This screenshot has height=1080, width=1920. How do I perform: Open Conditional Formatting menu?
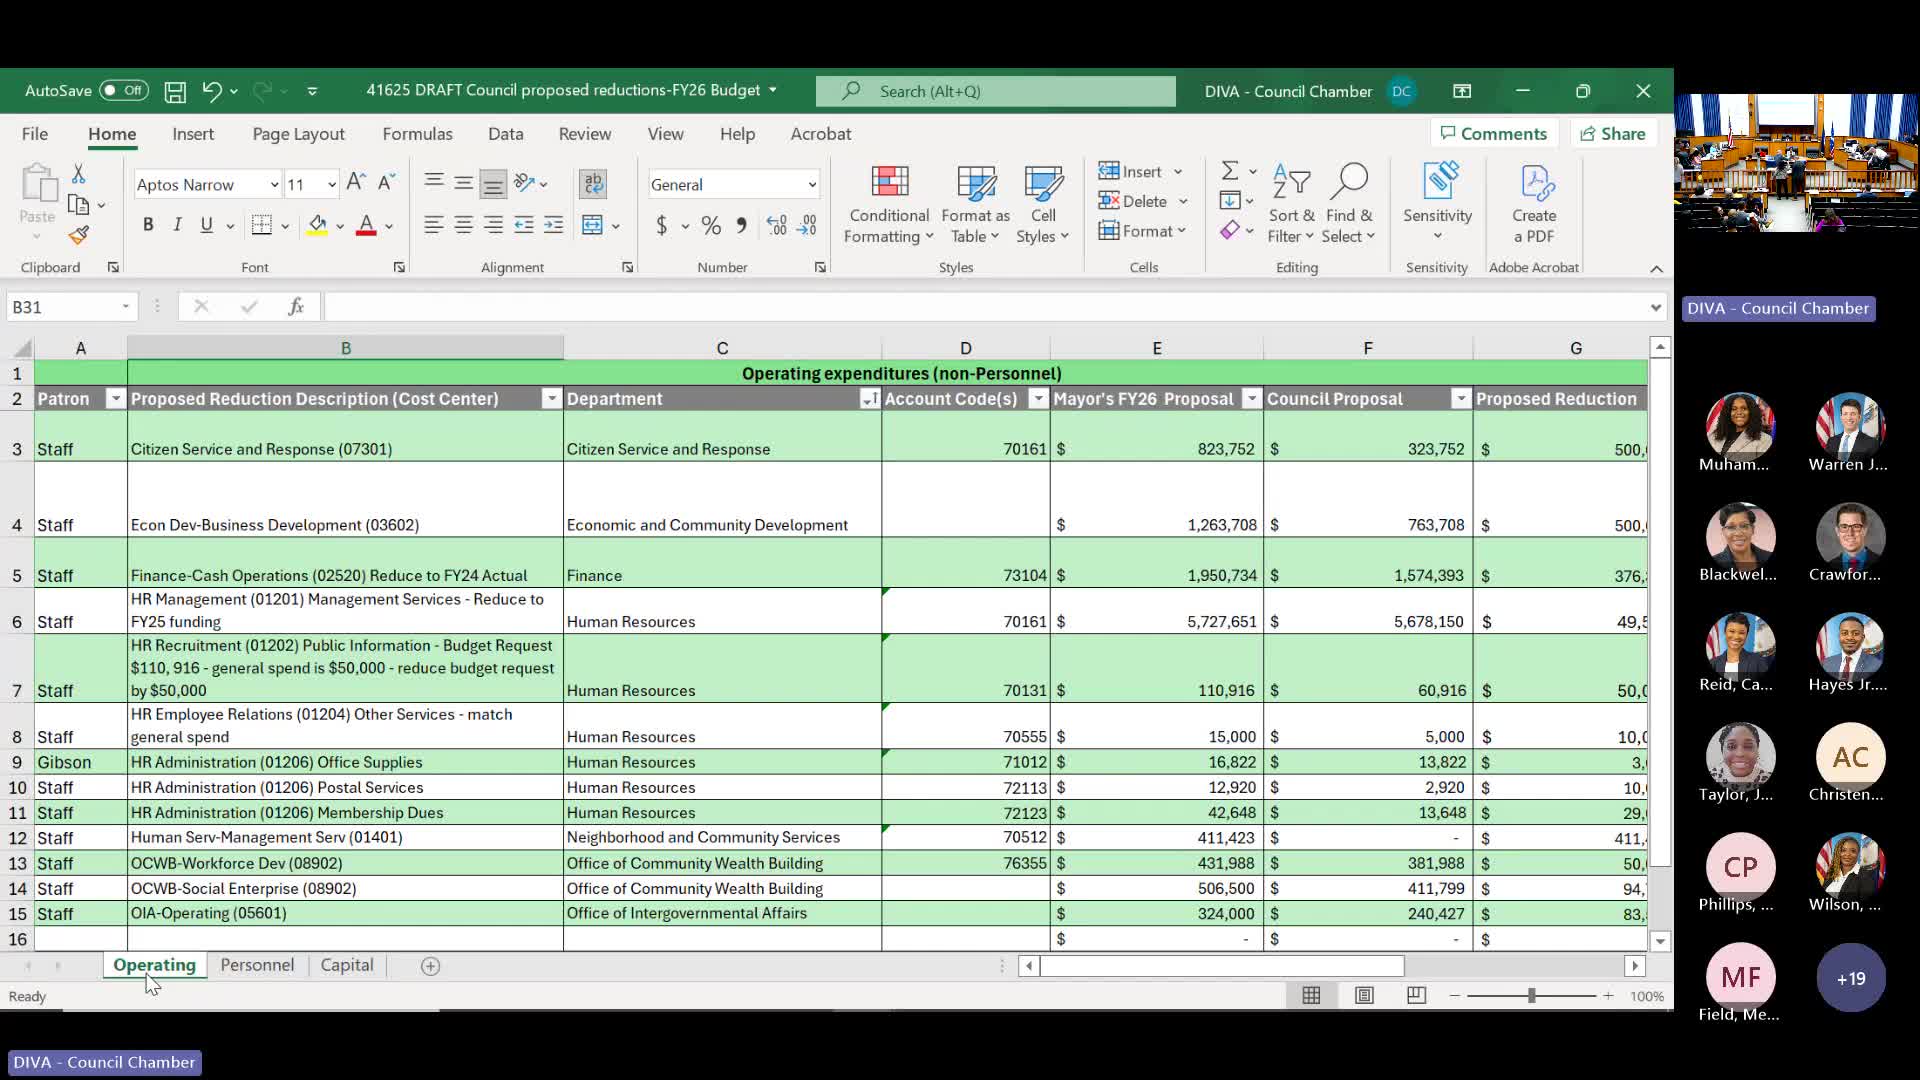[x=889, y=205]
